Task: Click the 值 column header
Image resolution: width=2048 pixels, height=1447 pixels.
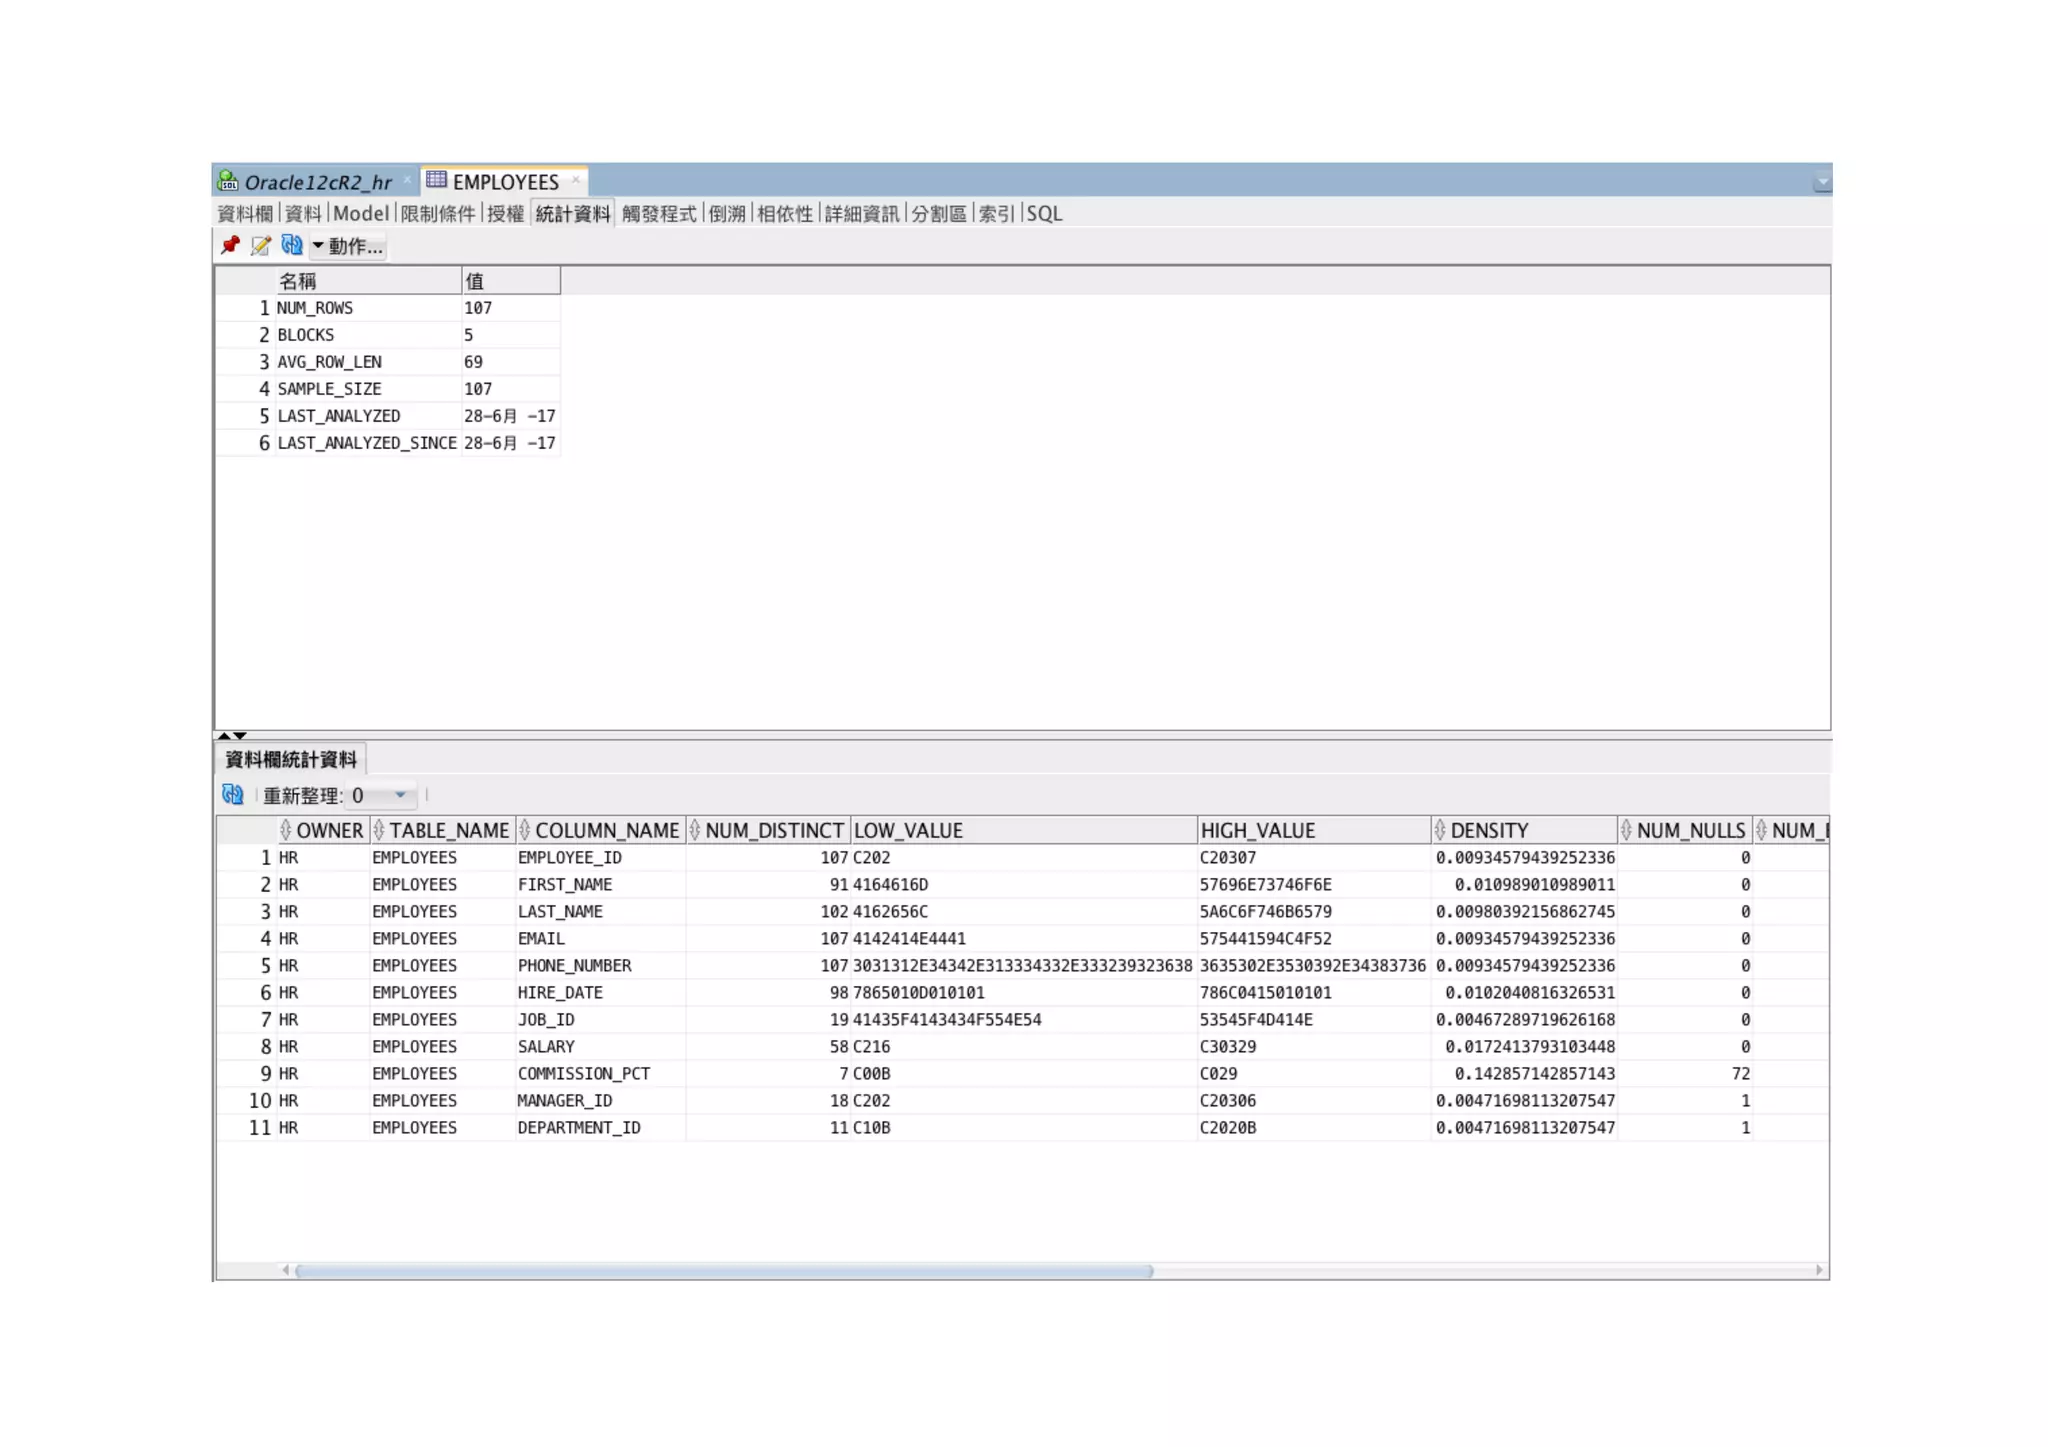Action: pos(511,281)
